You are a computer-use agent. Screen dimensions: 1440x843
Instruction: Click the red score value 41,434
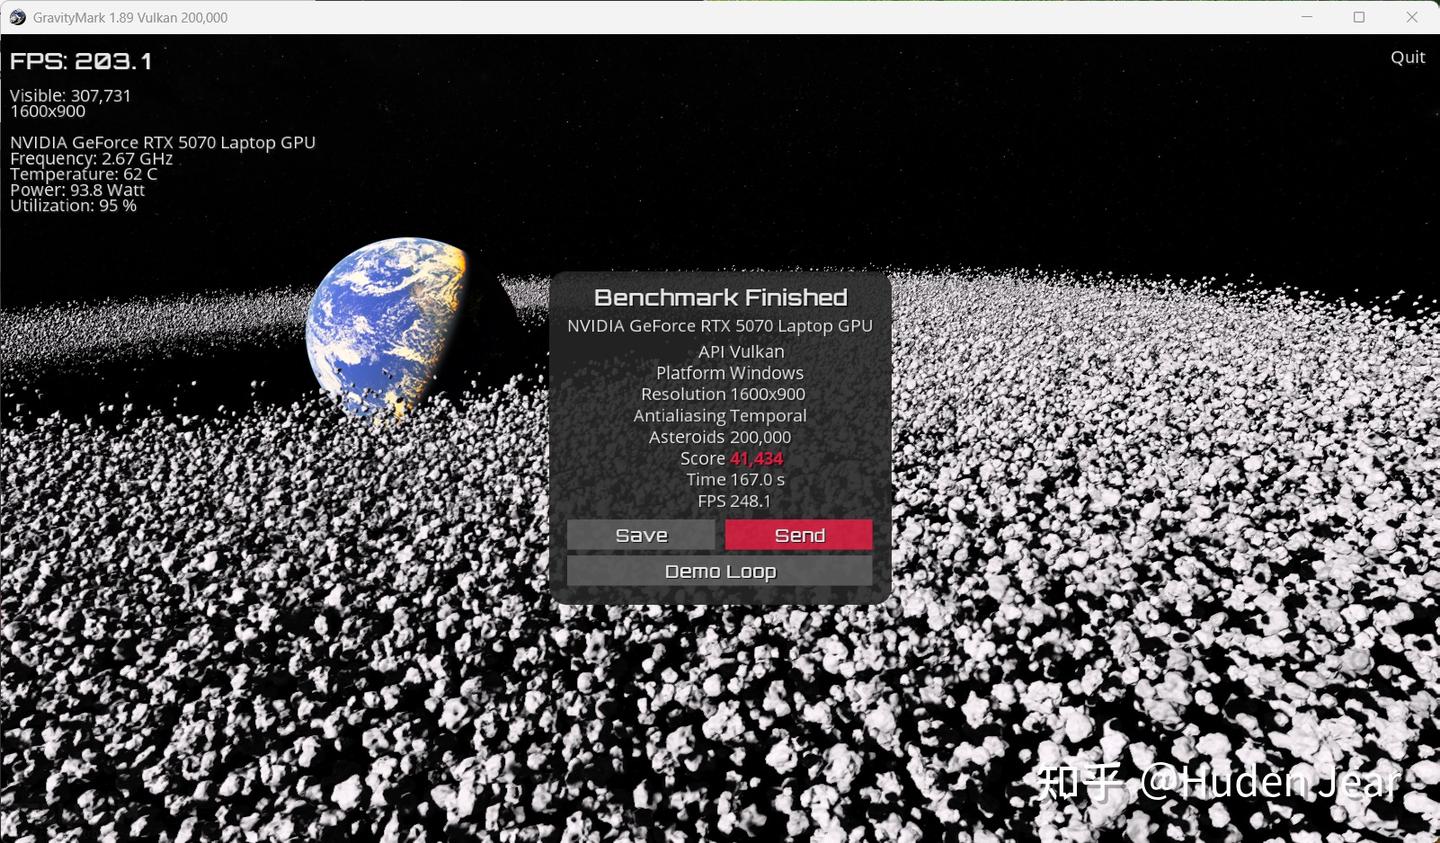(x=757, y=459)
